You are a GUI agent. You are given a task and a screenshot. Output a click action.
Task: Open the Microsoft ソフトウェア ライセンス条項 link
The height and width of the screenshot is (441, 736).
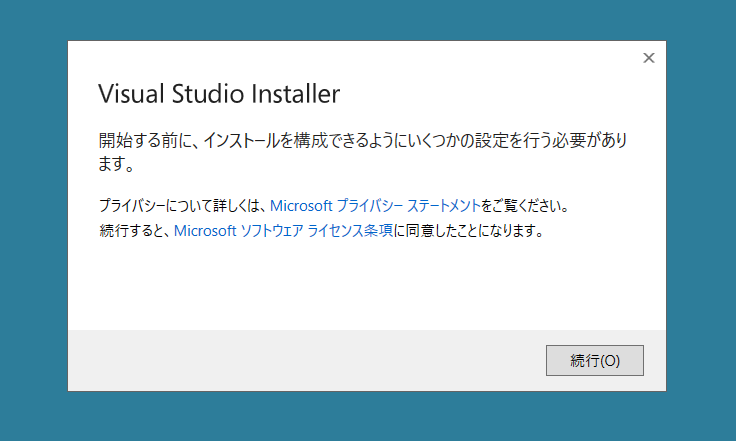284,230
